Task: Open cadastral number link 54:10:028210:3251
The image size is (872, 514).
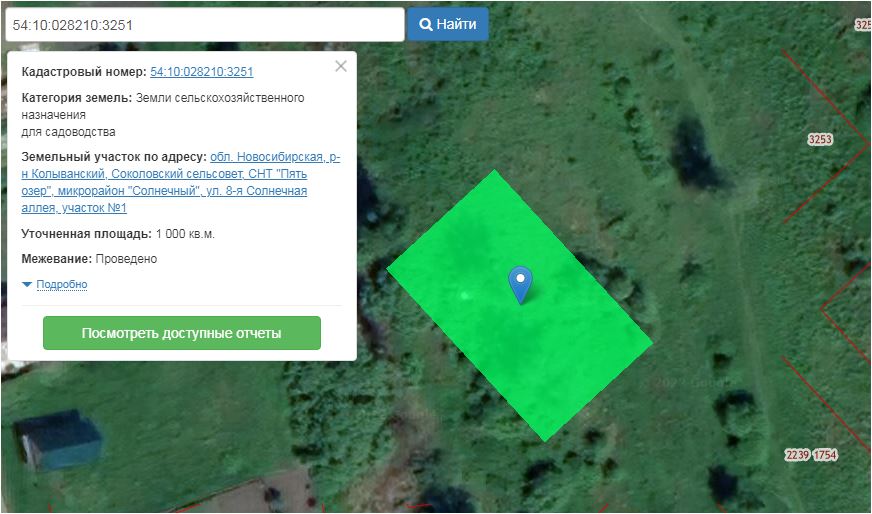Action: pos(201,72)
